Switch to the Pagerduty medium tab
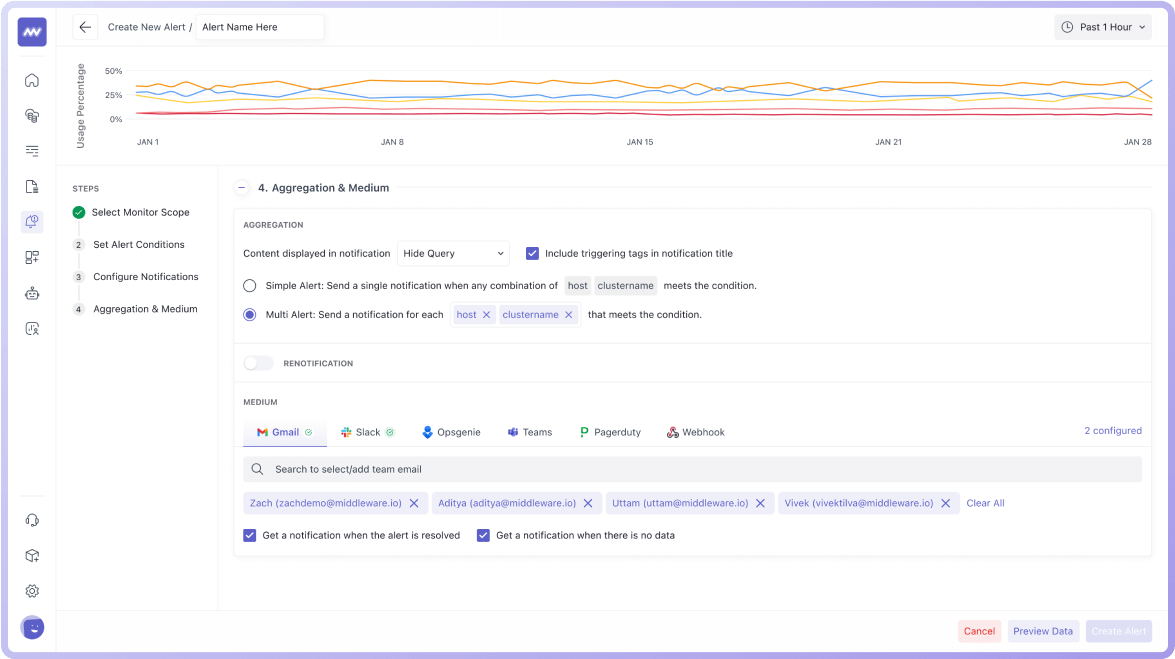 tap(610, 433)
